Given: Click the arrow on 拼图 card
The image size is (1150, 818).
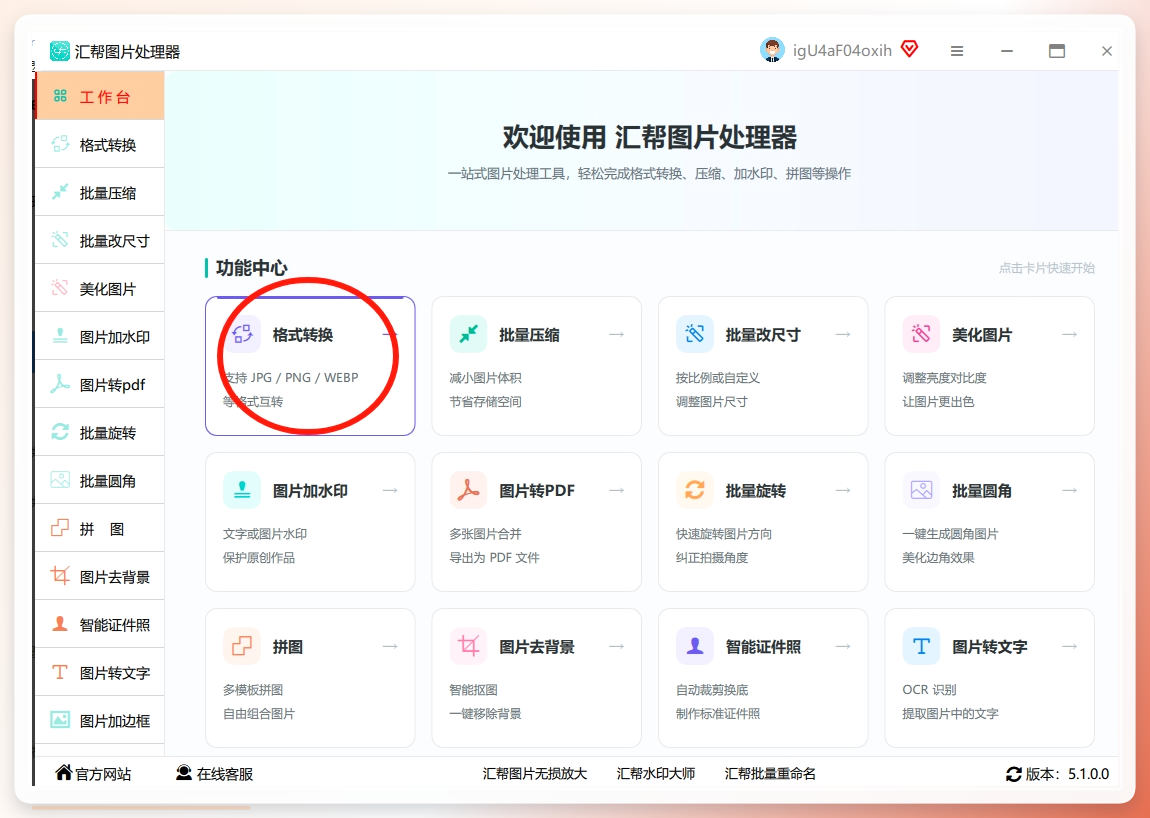Looking at the screenshot, I should [390, 646].
